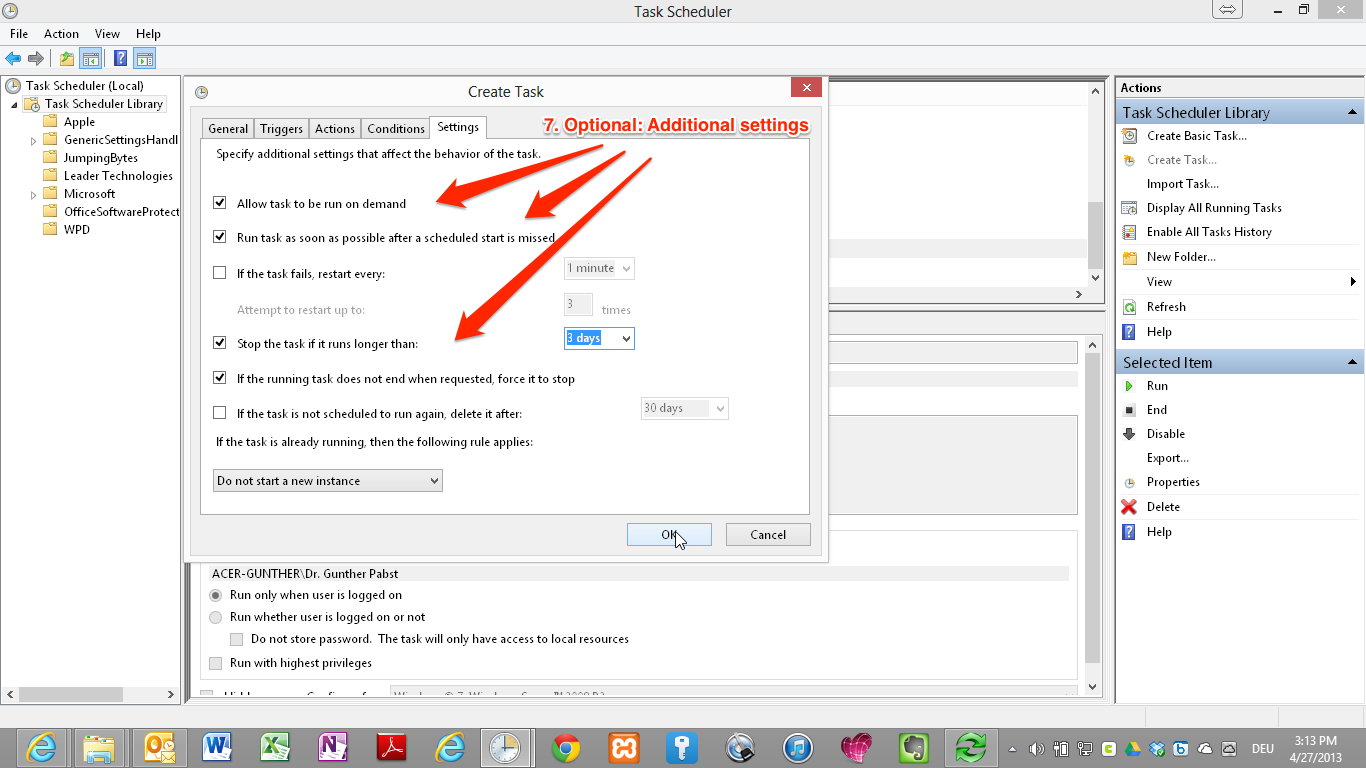The height and width of the screenshot is (768, 1366).
Task: Check delete task if not scheduled again
Action: click(220, 413)
